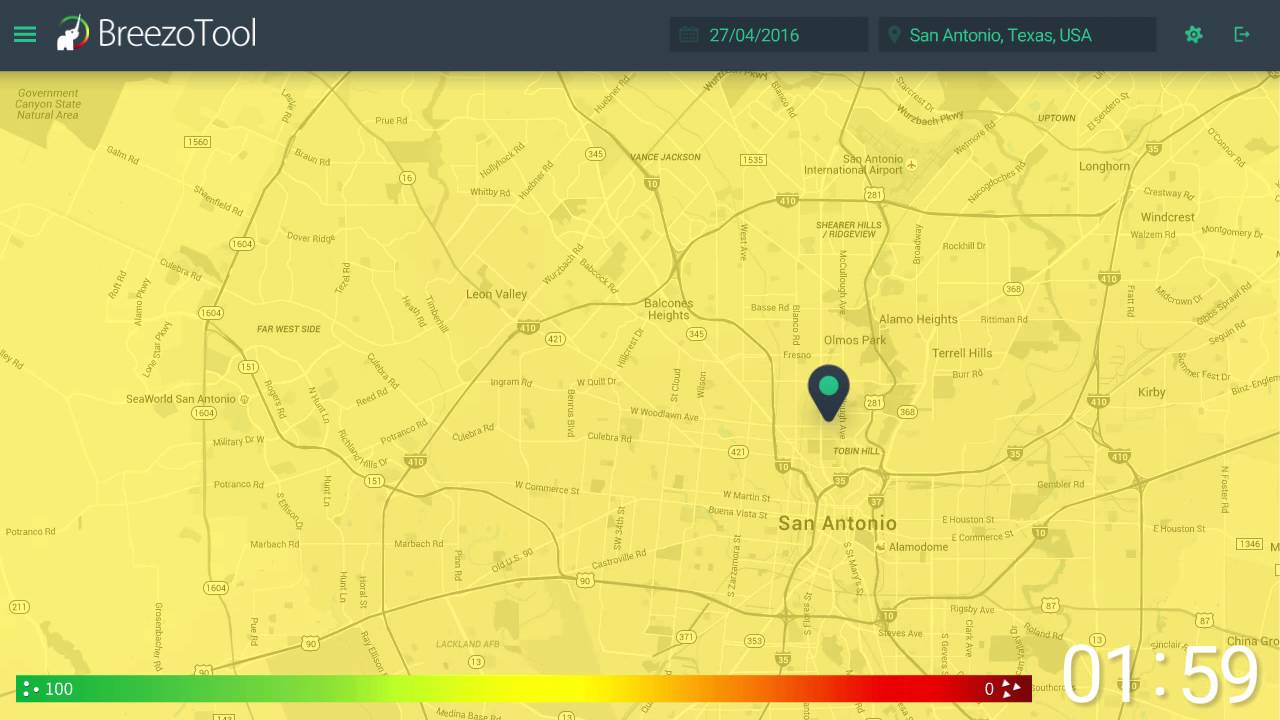This screenshot has height=720, width=1280.
Task: Click San Antonio International Airport label
Action: (x=853, y=165)
